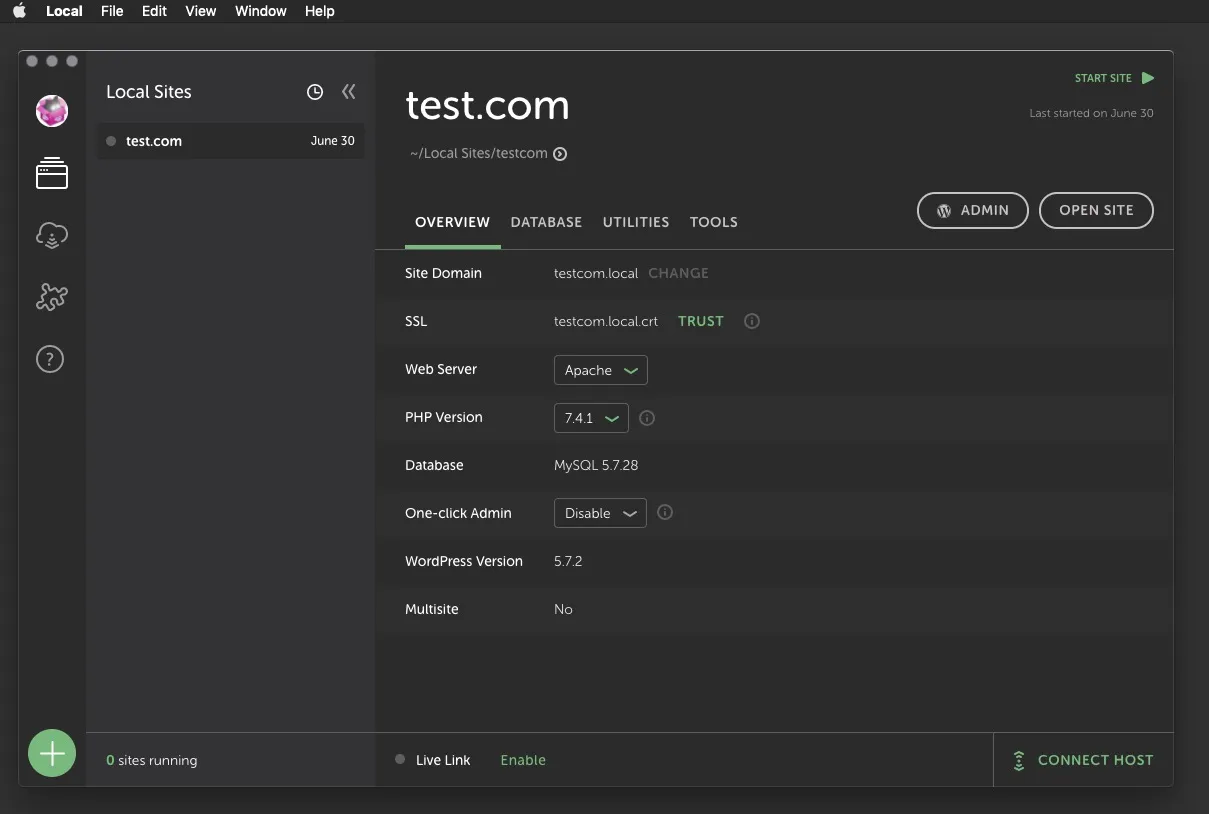Click the site path ~/Local Sites/testcom
The height and width of the screenshot is (814, 1209).
479,154
